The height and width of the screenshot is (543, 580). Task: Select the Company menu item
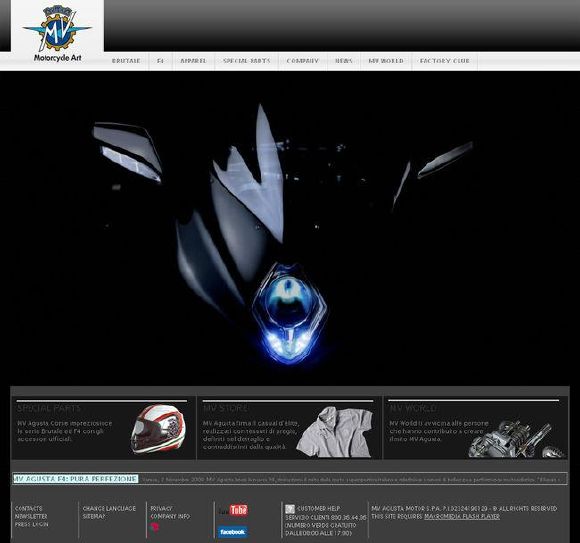click(x=303, y=61)
